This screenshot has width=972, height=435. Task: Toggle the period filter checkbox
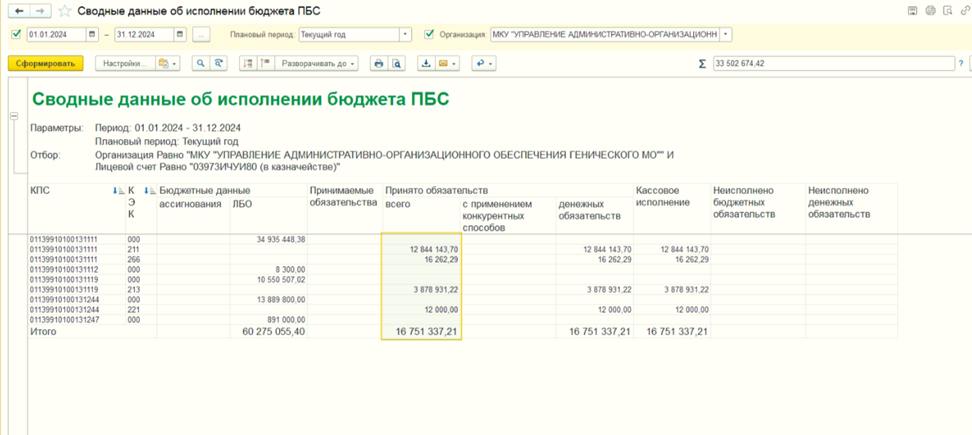(16, 35)
